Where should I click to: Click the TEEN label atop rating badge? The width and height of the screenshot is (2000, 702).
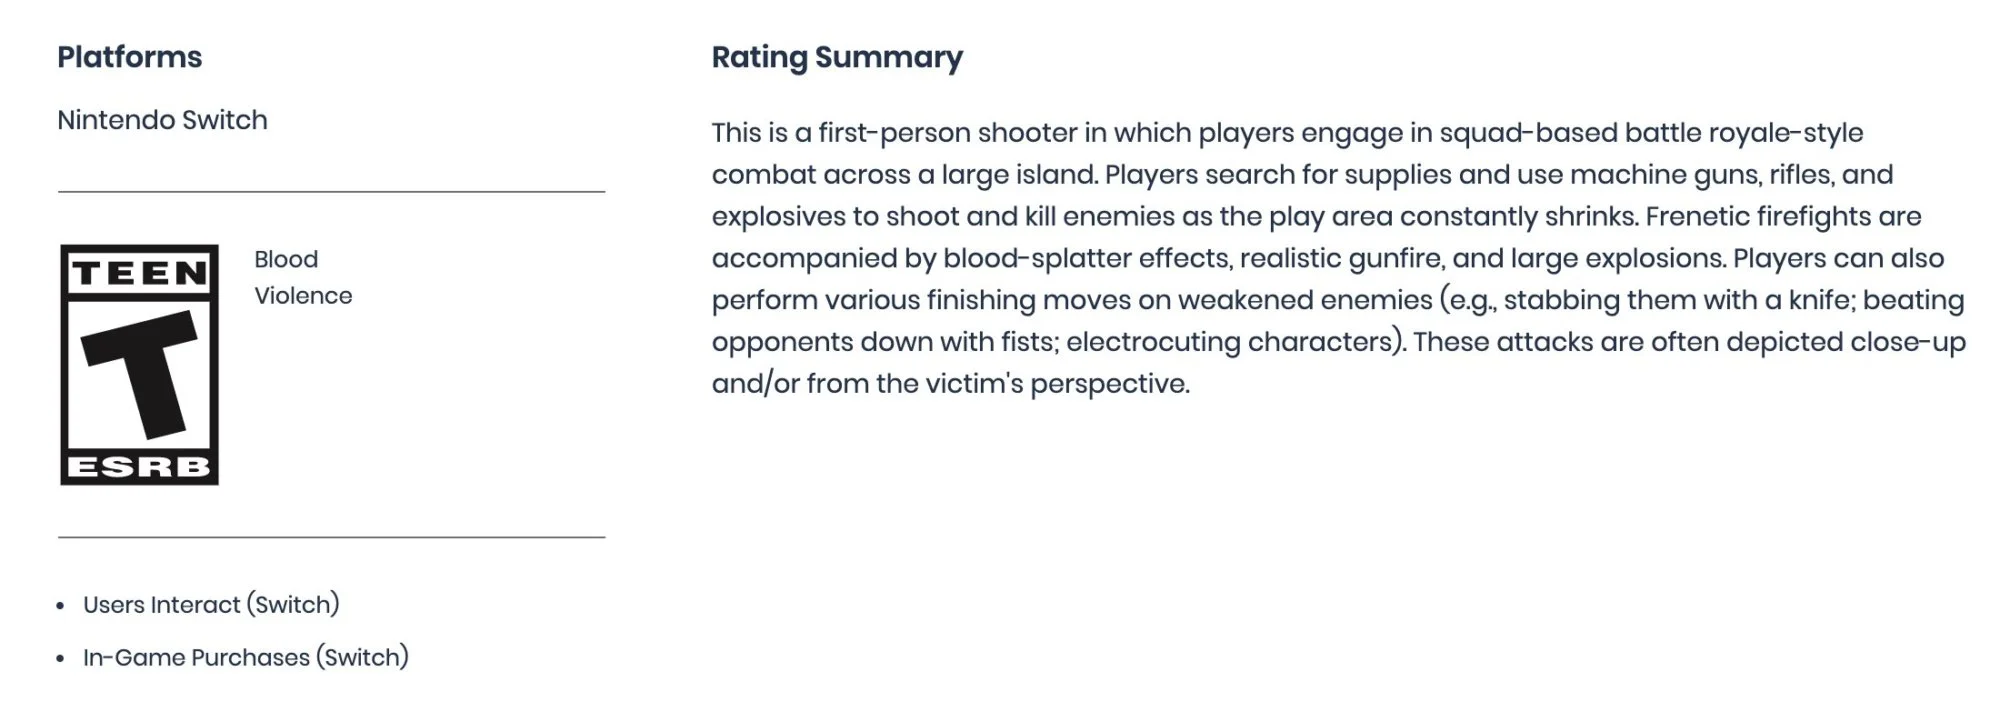[139, 273]
